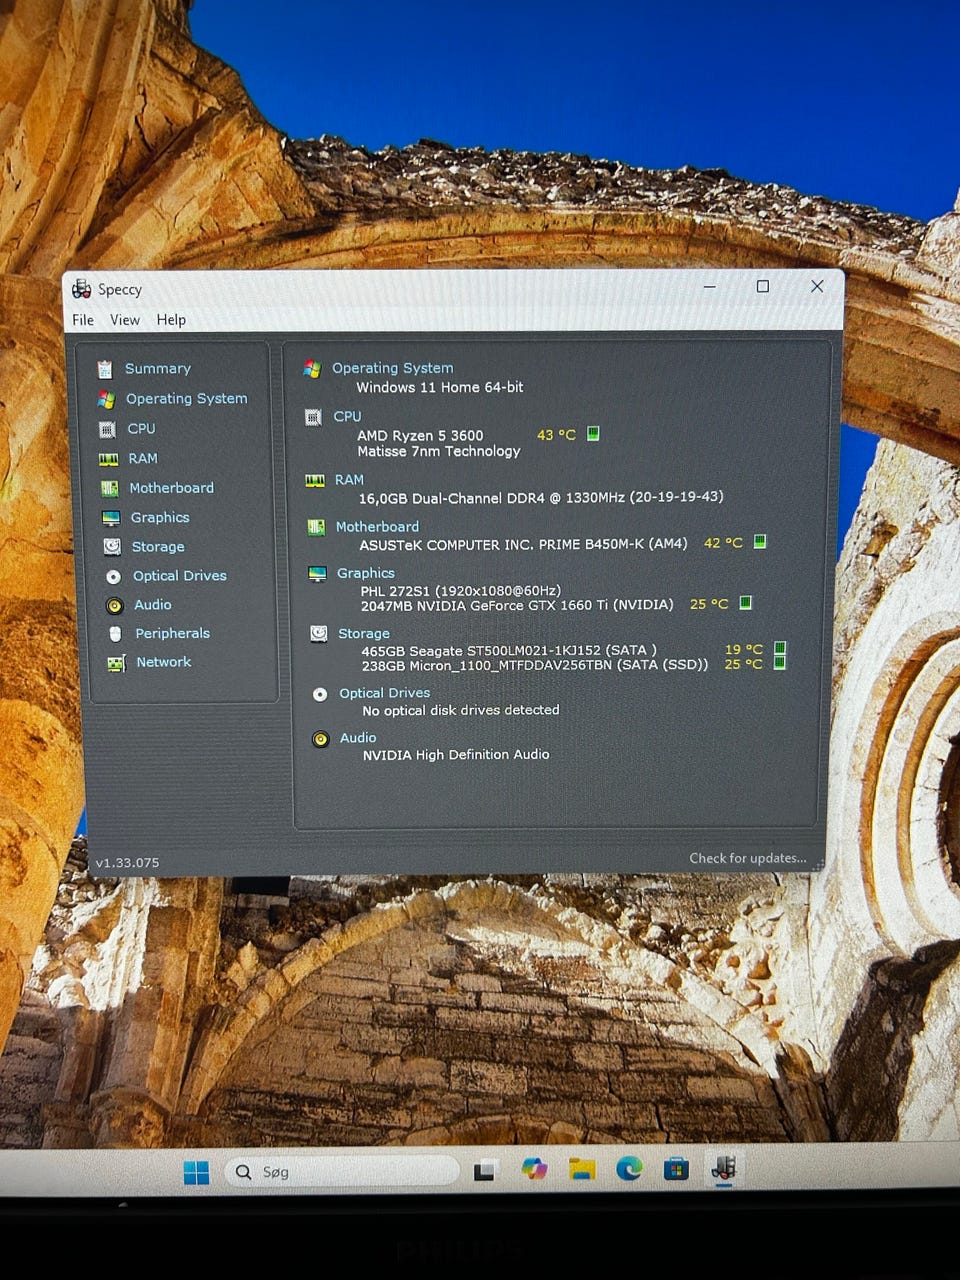Click Audio speaker icon in summary panel
Screen dimensions: 960x1280
[x=321, y=739]
